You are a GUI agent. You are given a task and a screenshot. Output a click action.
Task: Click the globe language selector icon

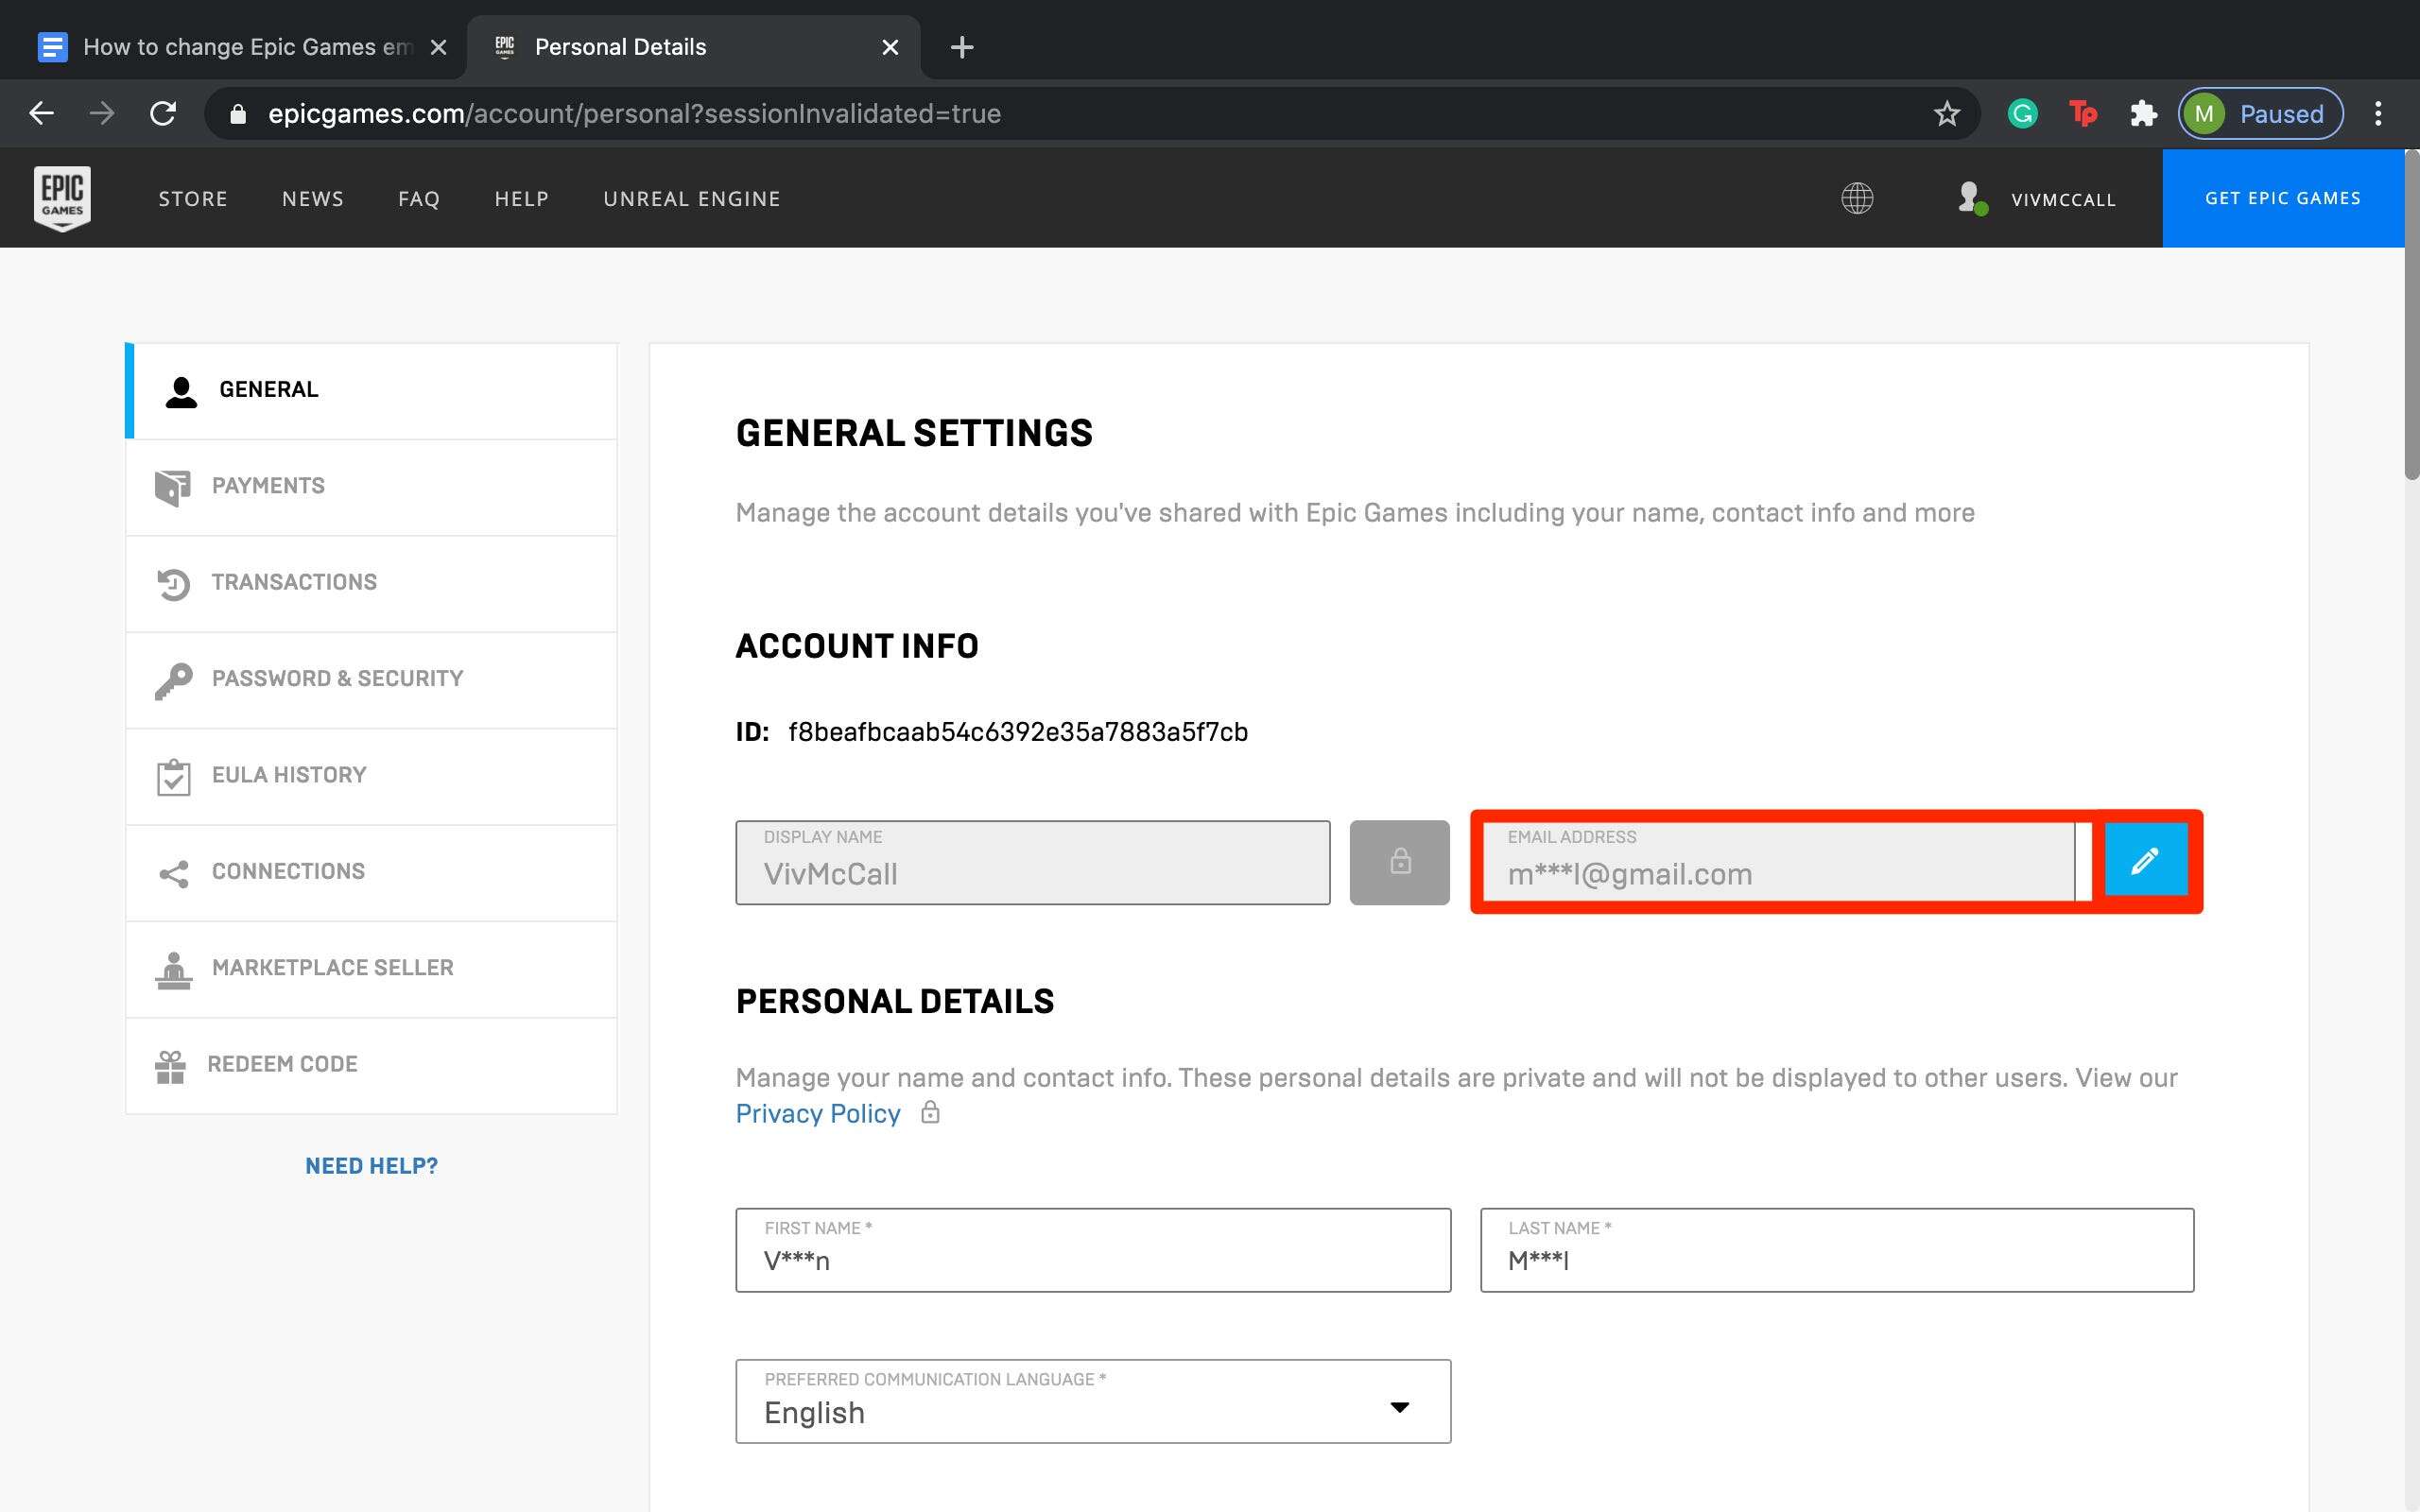(1858, 197)
